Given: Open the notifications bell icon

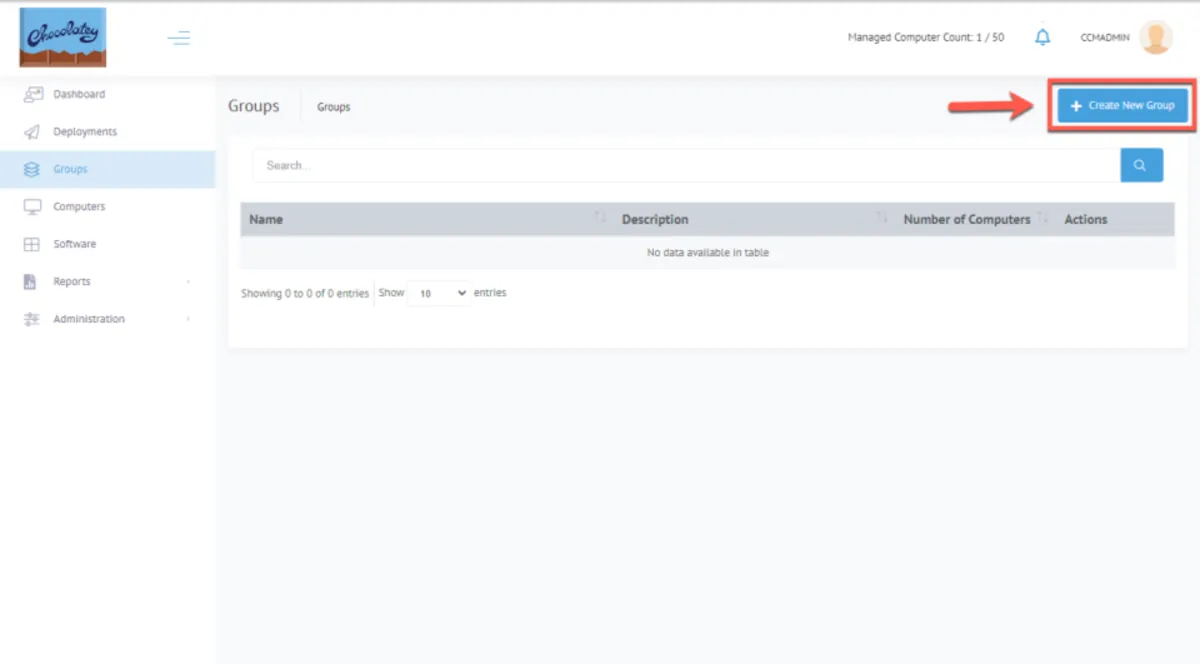Looking at the screenshot, I should point(1043,37).
